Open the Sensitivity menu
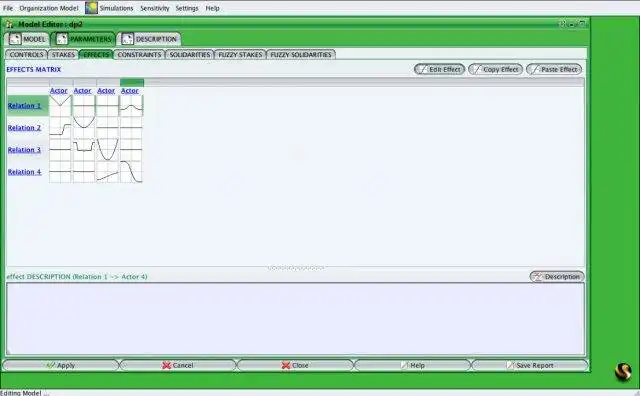 [x=154, y=8]
